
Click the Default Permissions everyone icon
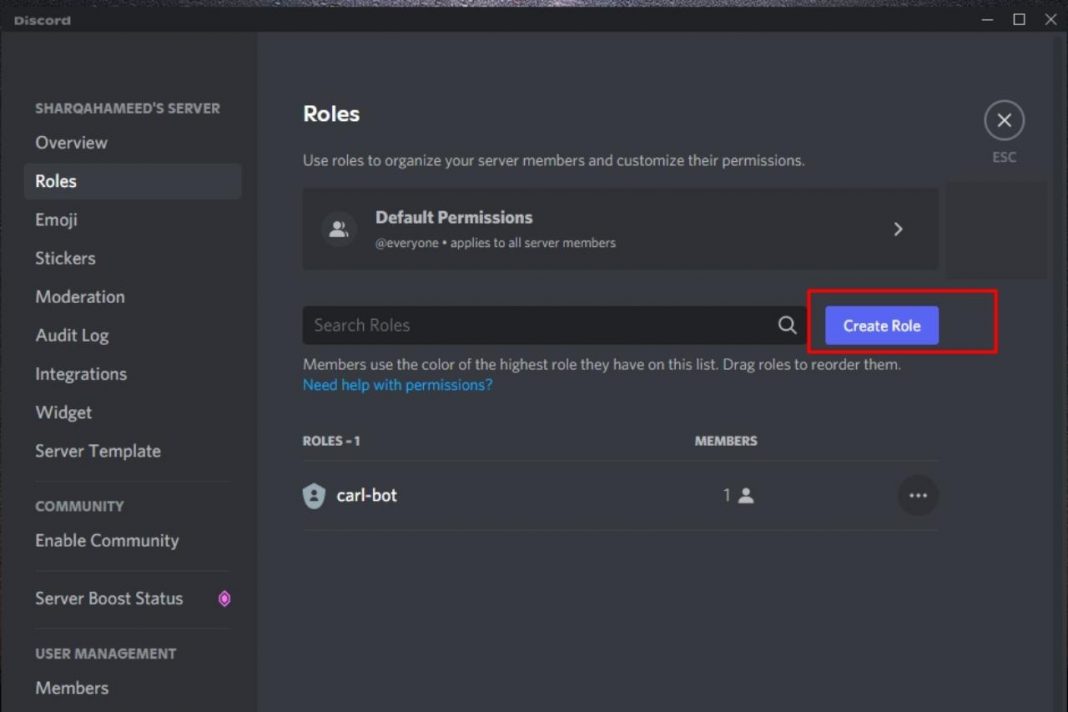coord(339,228)
